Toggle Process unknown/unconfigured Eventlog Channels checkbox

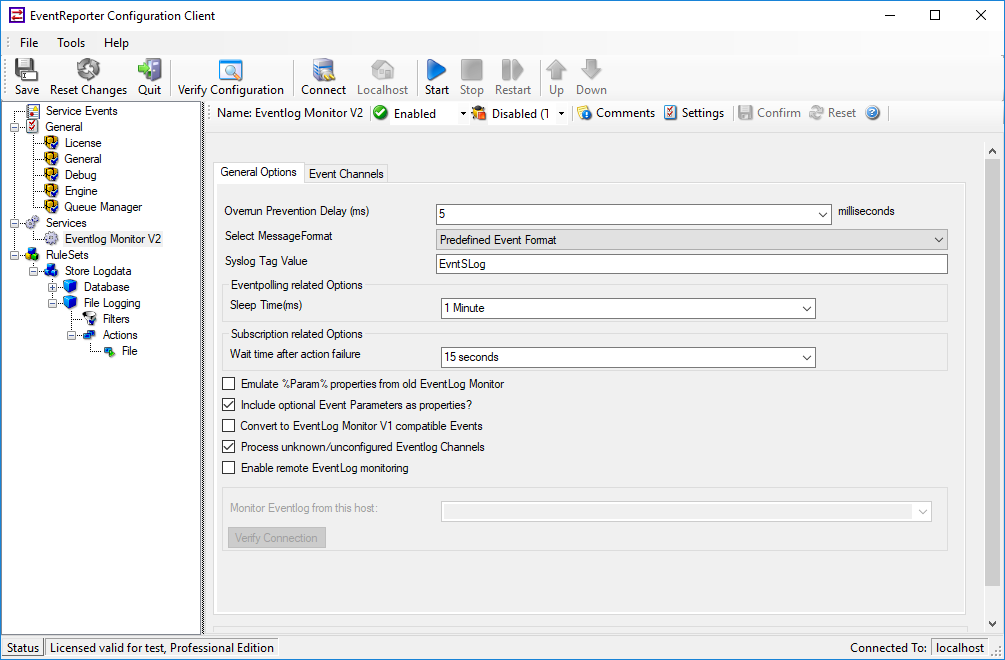click(x=229, y=447)
